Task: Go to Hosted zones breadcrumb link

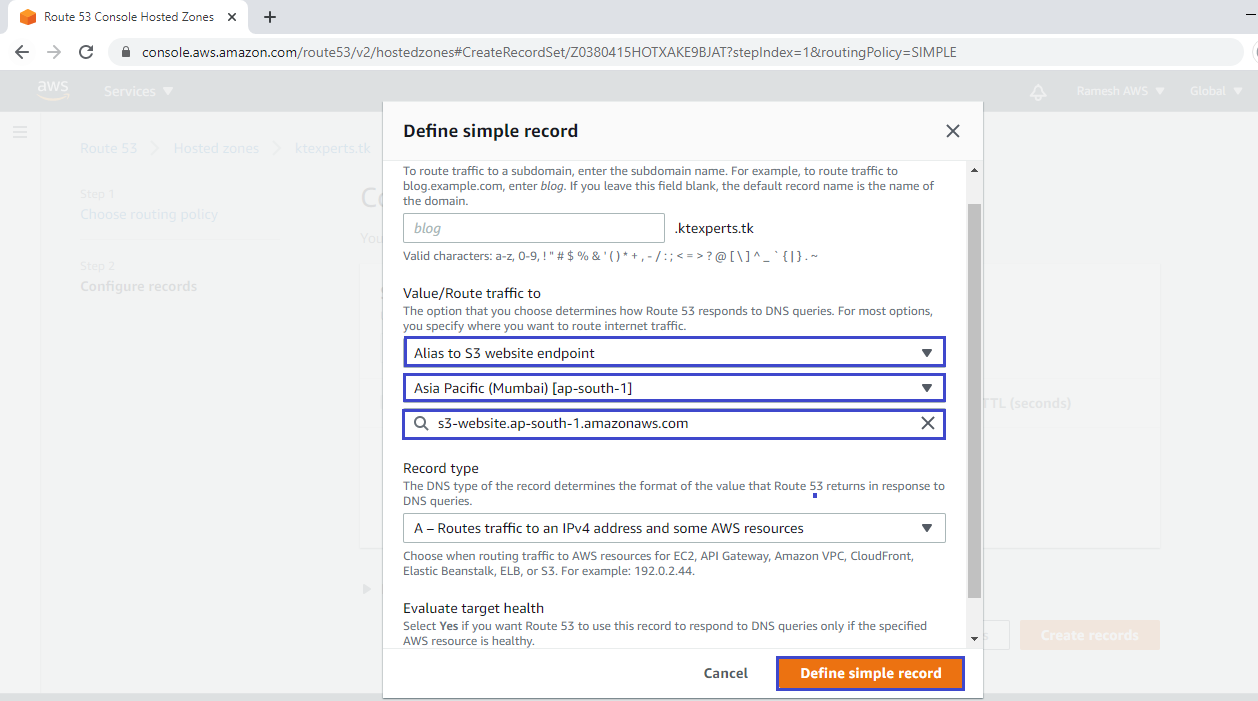Action: tap(216, 148)
